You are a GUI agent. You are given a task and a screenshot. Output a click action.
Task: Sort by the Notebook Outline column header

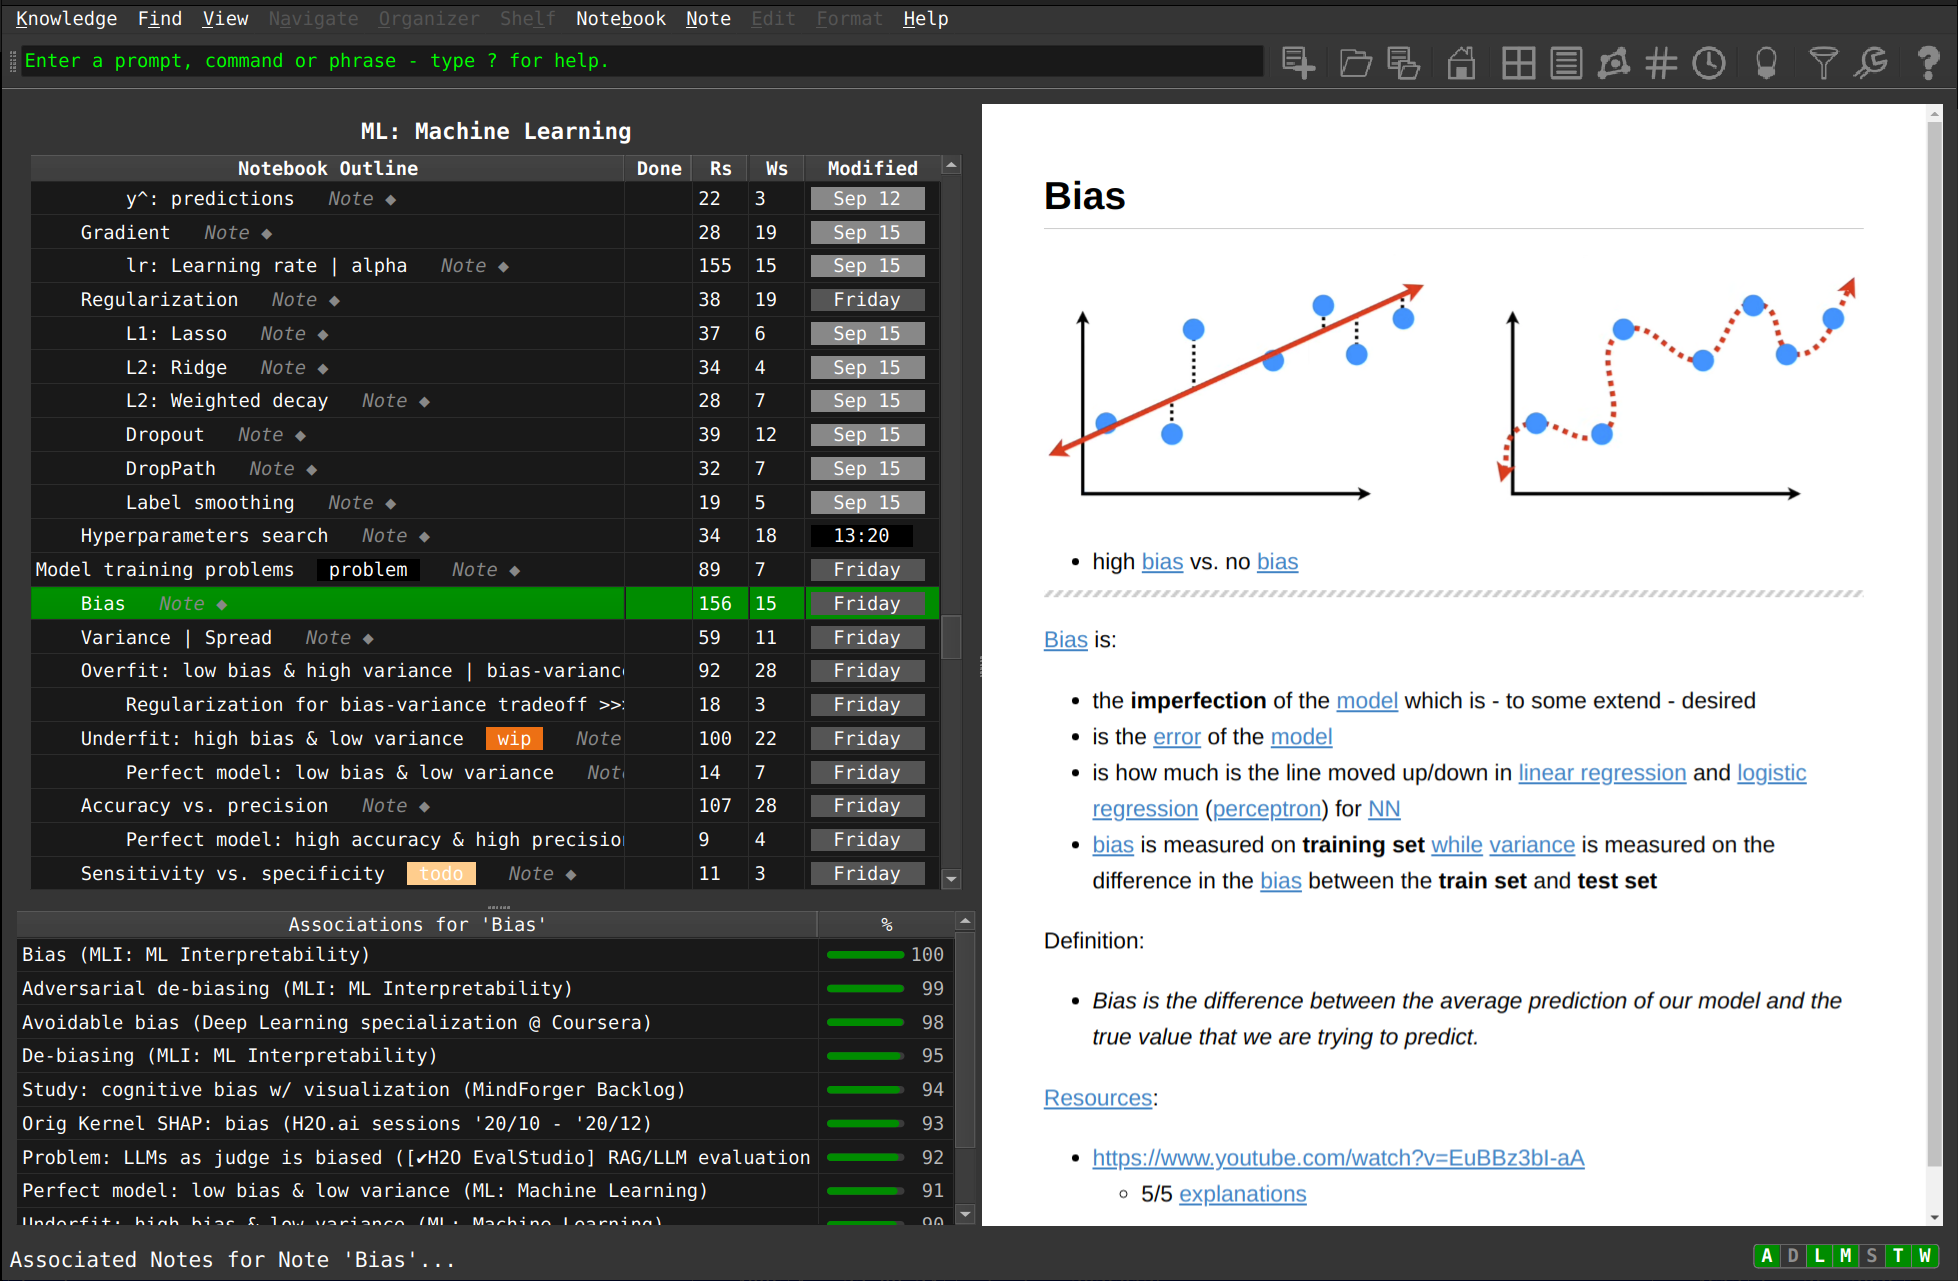tap(328, 168)
